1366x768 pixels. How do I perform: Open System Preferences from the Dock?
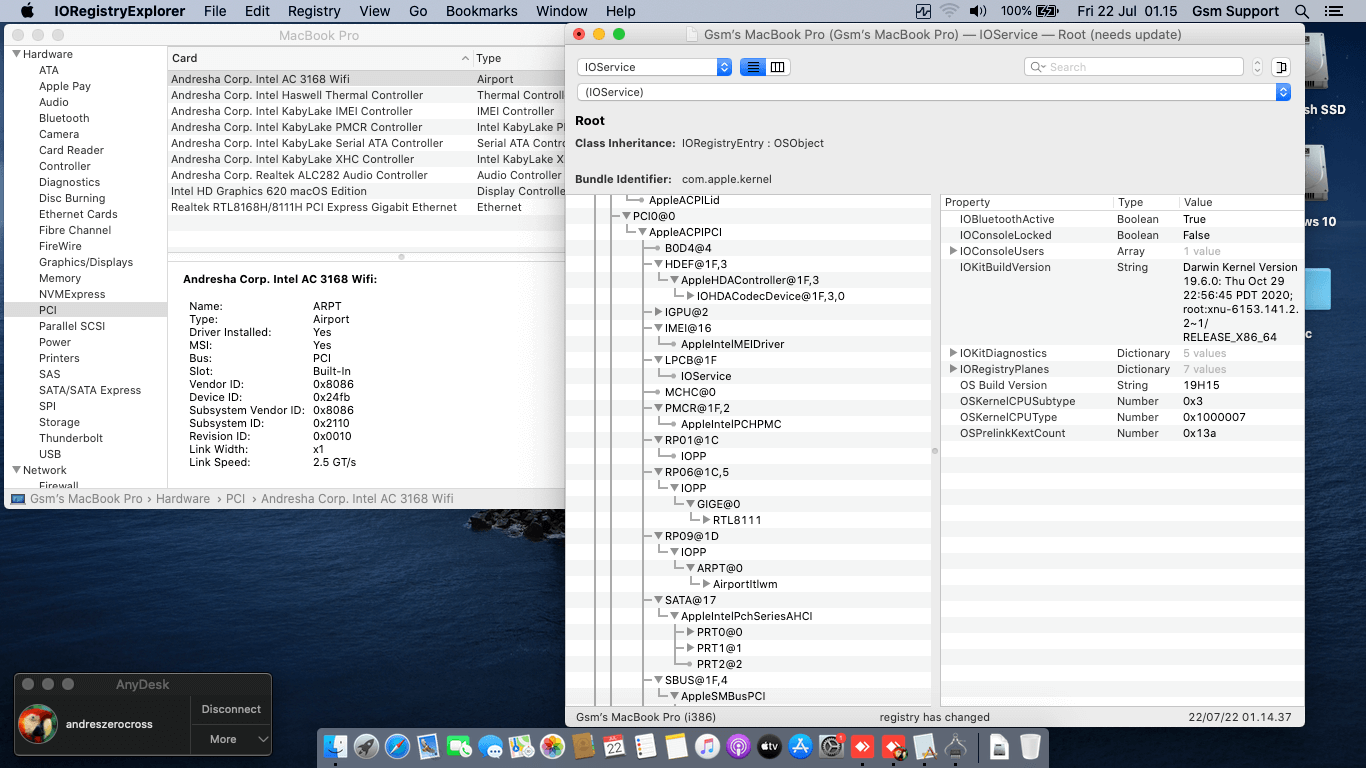(831, 746)
